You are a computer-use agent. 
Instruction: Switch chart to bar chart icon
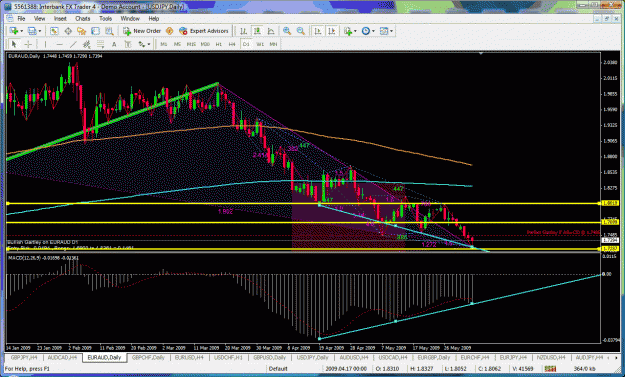pyautogui.click(x=243, y=31)
